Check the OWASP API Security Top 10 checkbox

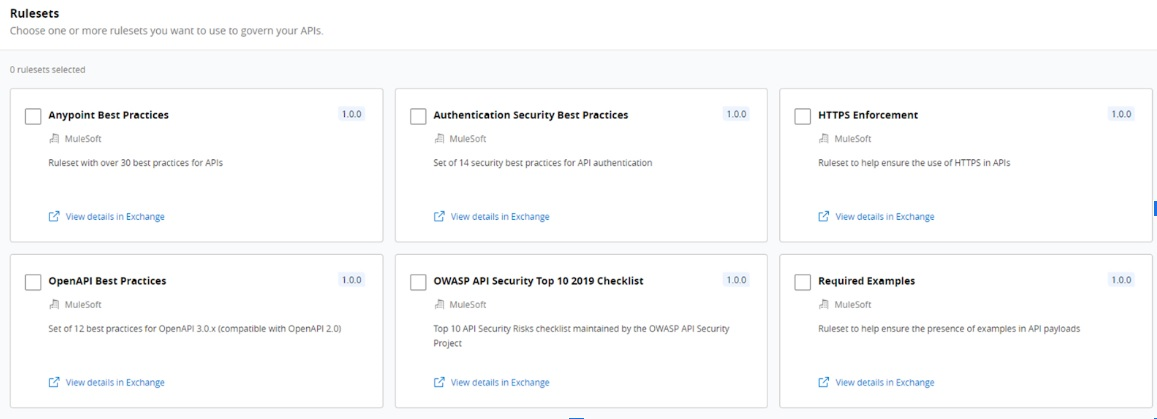click(x=418, y=282)
